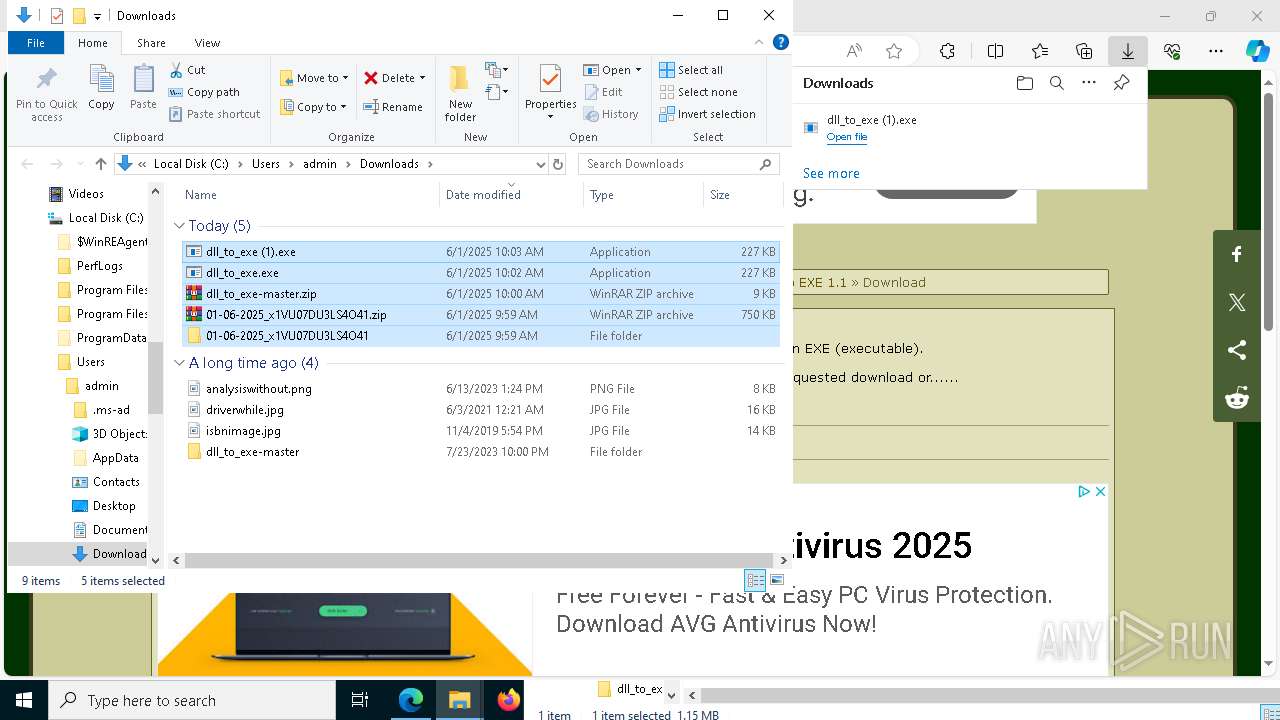The height and width of the screenshot is (720, 1280).
Task: Click Pin to Quick access icon
Action: point(47,95)
